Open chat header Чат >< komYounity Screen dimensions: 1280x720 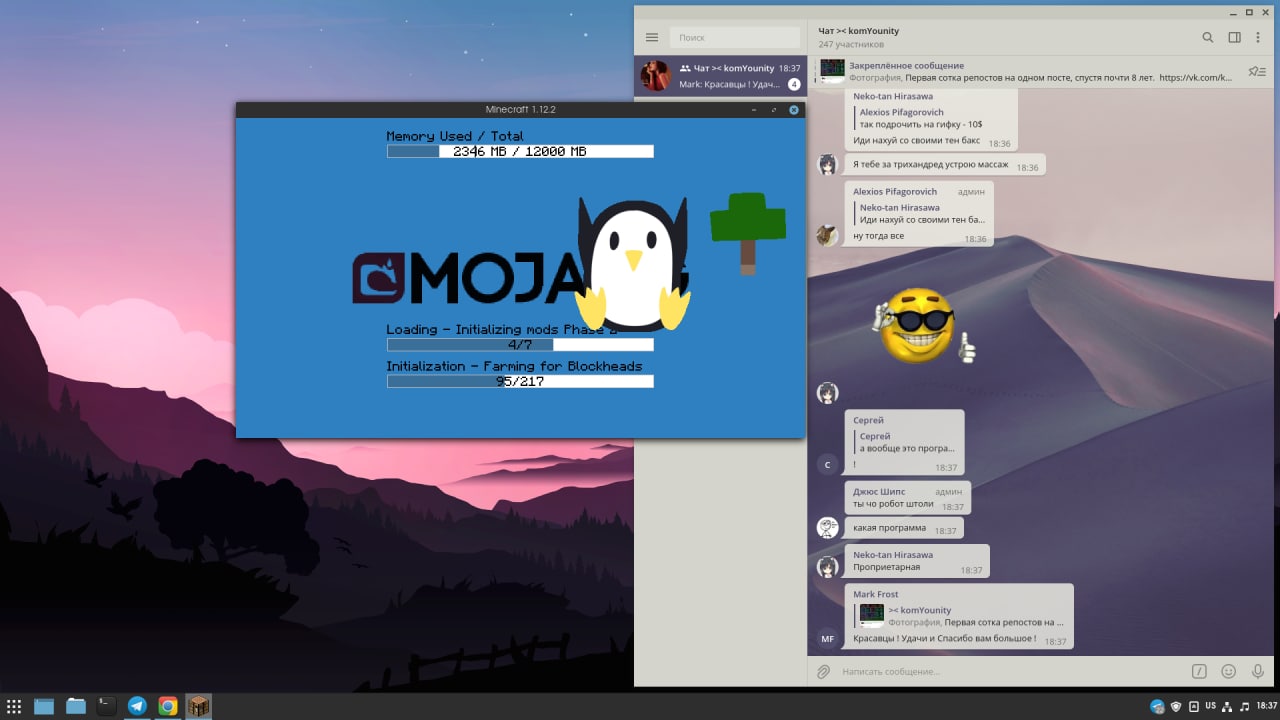click(858, 31)
